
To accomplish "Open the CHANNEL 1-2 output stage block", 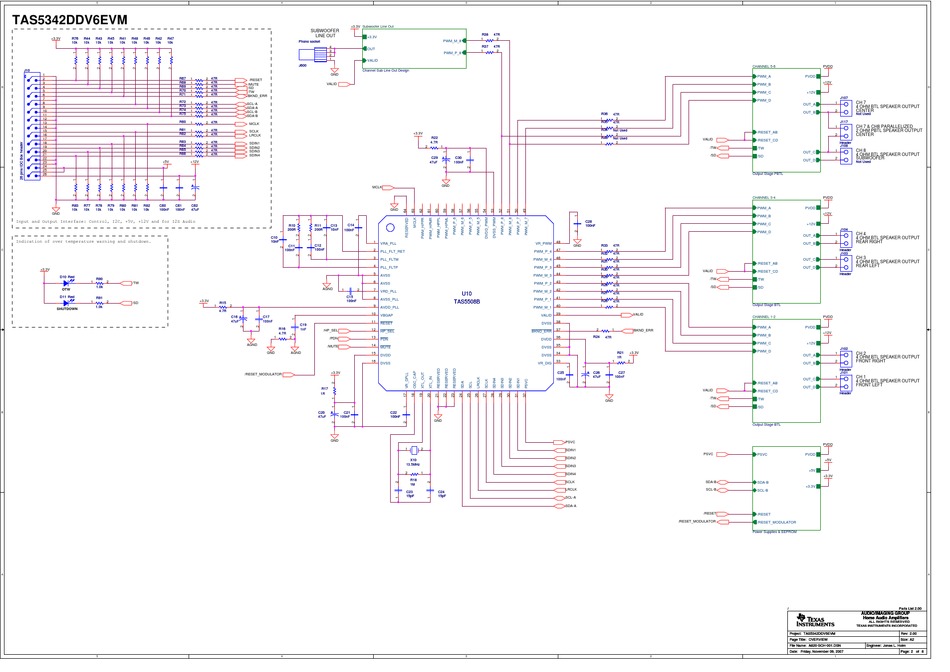I will coord(786,370).
